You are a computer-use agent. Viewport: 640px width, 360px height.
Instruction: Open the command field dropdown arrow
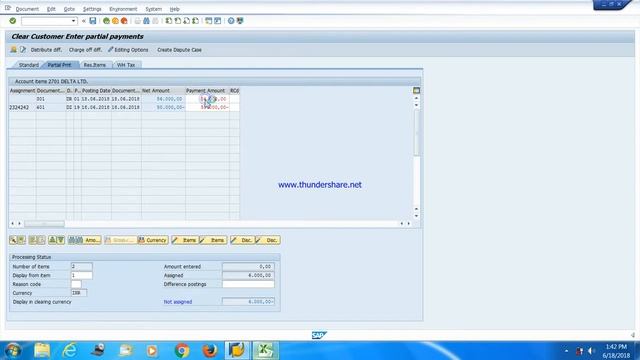click(x=73, y=21)
